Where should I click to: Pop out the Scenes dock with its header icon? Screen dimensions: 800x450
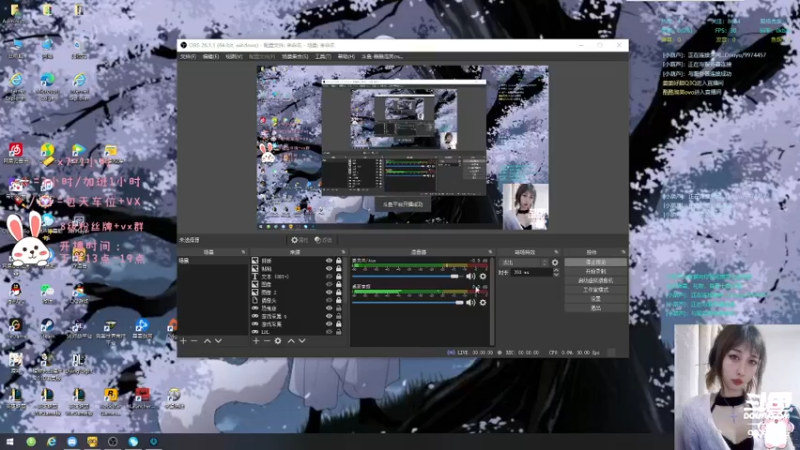pos(243,252)
